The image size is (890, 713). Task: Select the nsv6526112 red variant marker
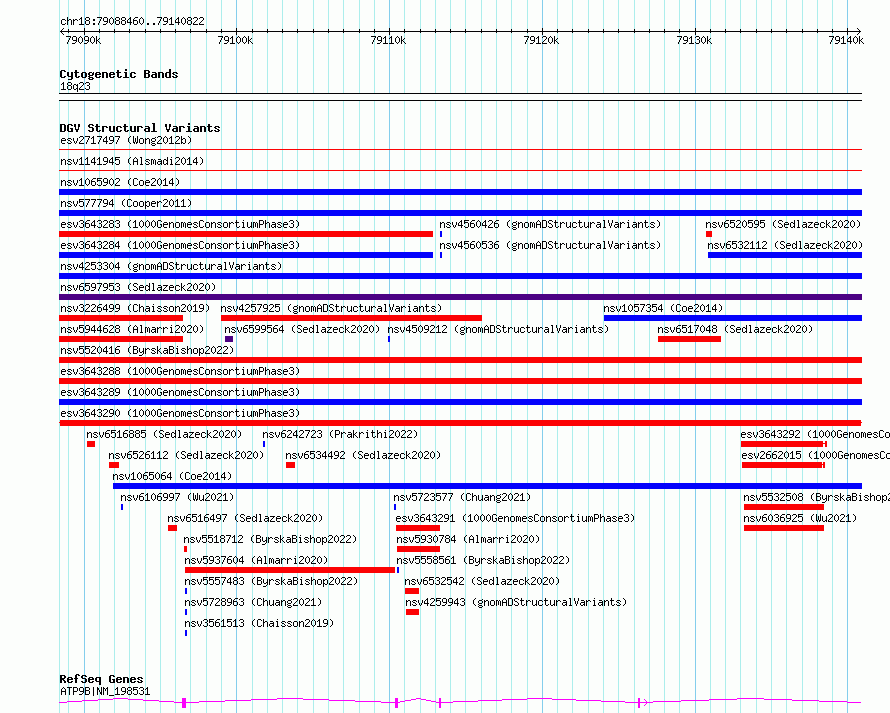(114, 465)
